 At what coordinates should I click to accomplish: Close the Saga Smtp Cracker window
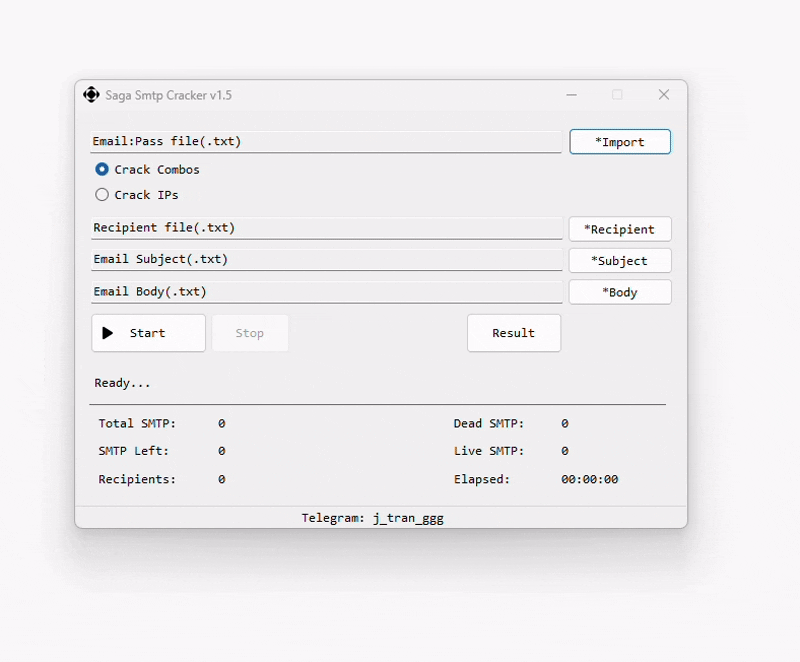663,95
